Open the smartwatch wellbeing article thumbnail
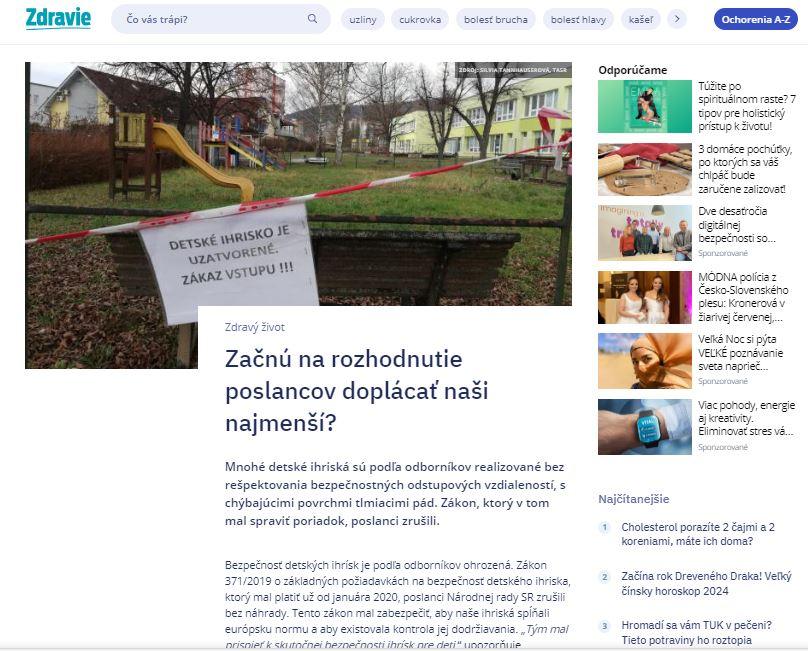 [x=644, y=426]
